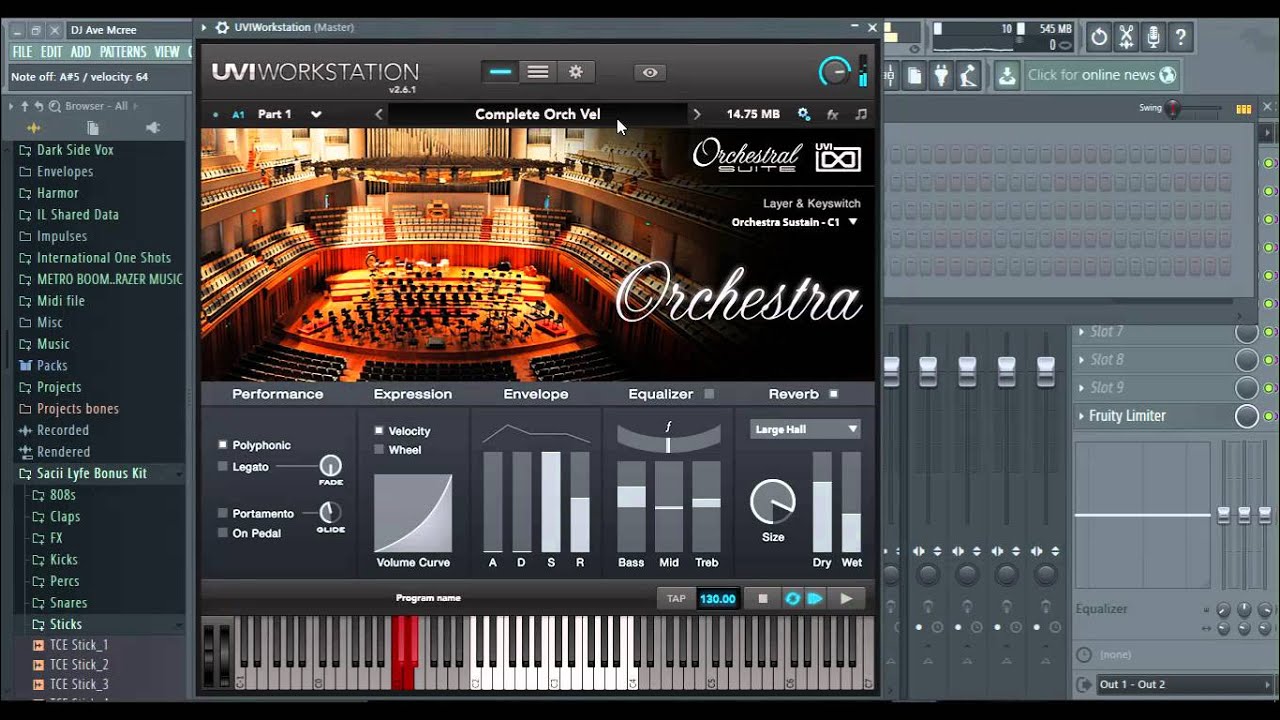Open the FILE menu in FL Studio
The height and width of the screenshot is (720, 1280).
coord(22,52)
